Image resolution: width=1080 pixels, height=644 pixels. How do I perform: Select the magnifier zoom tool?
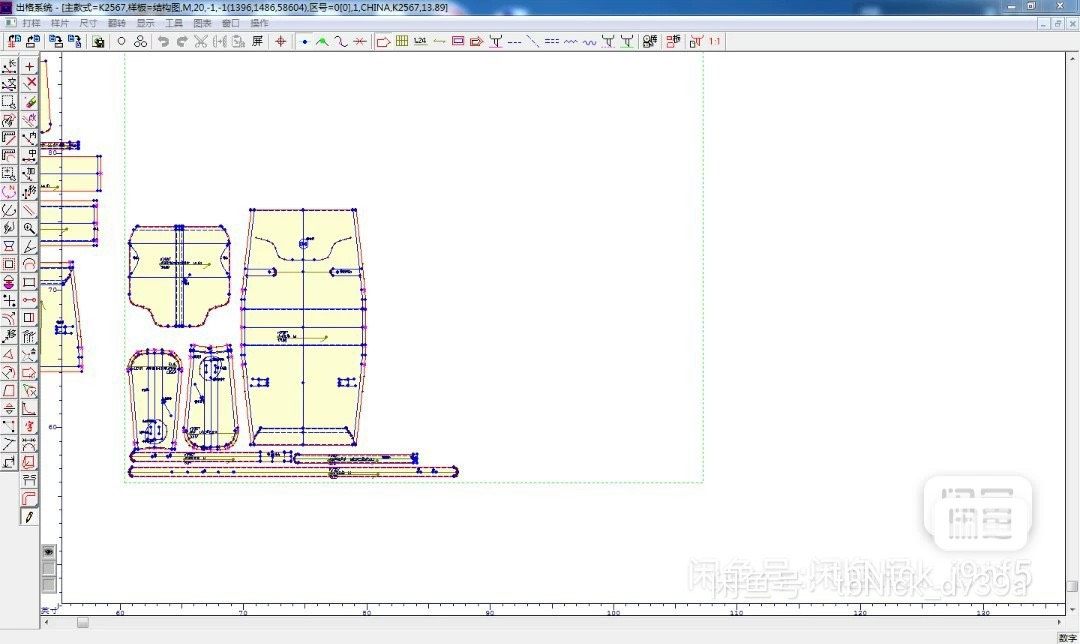click(30, 228)
